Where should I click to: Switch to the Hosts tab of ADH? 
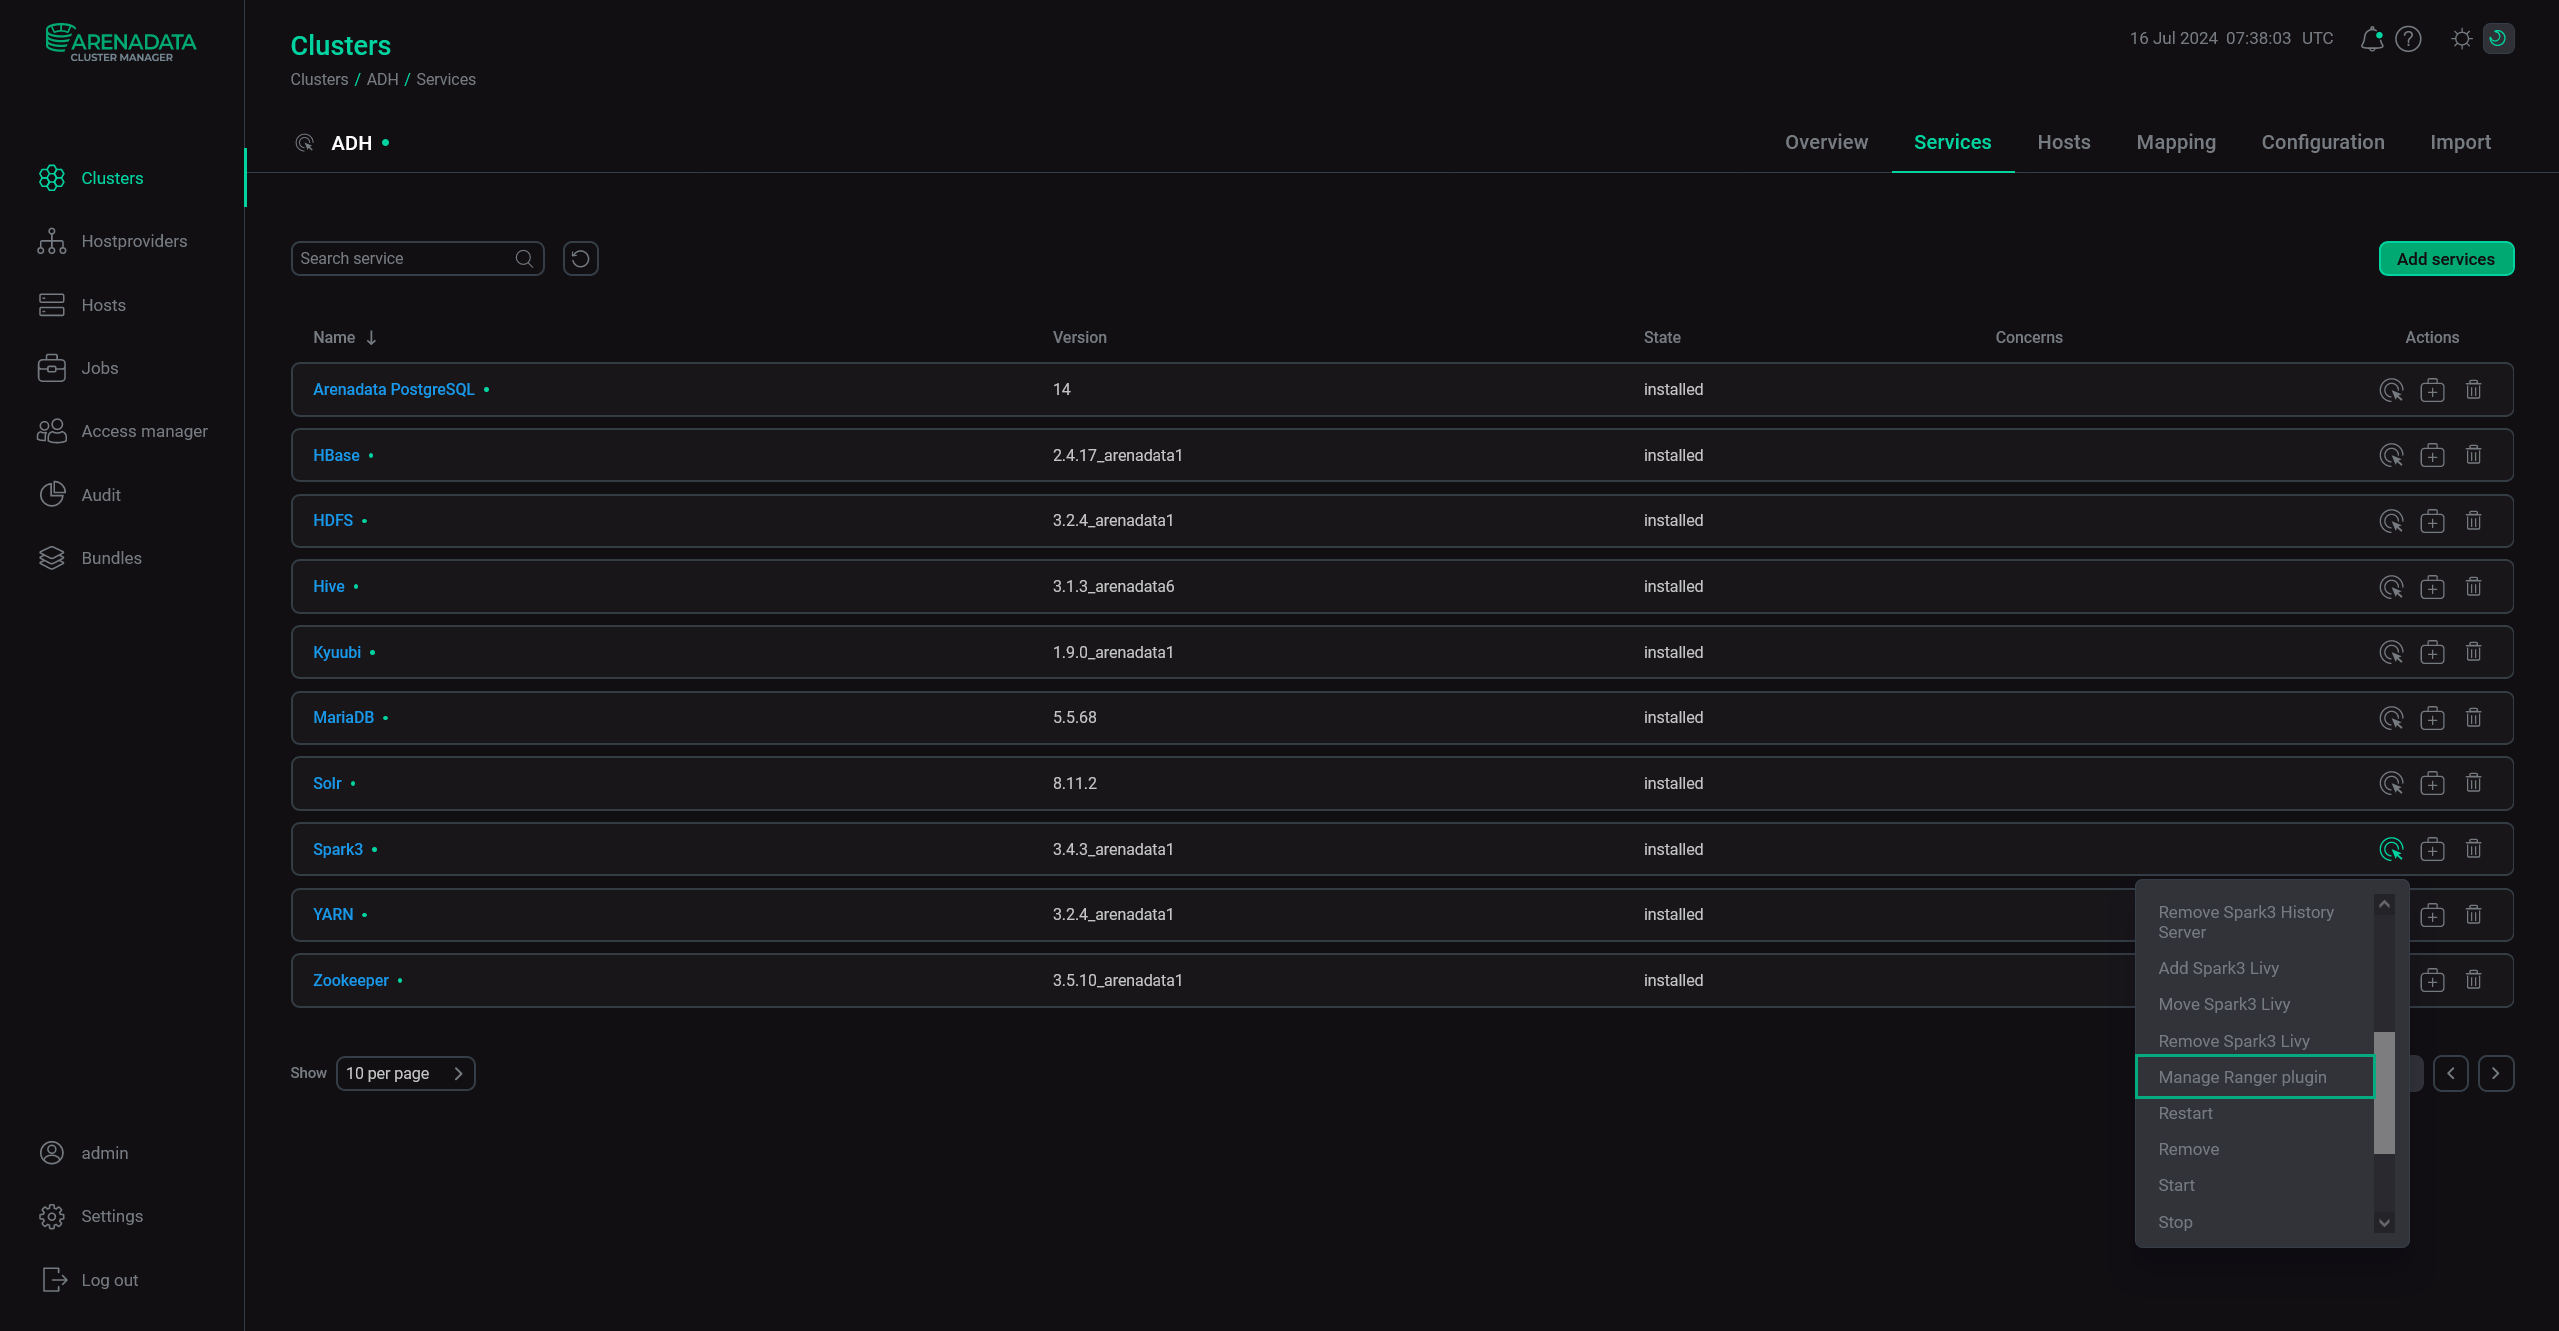click(x=2064, y=143)
